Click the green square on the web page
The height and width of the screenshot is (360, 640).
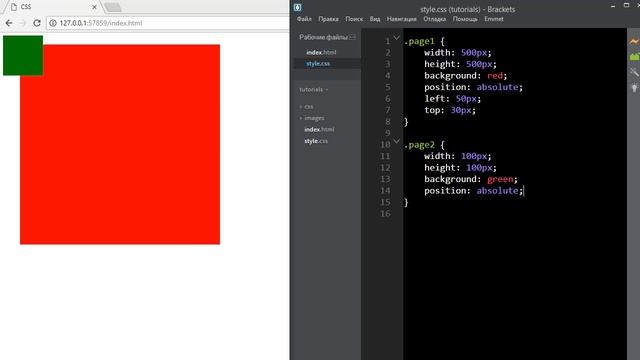(x=23, y=56)
